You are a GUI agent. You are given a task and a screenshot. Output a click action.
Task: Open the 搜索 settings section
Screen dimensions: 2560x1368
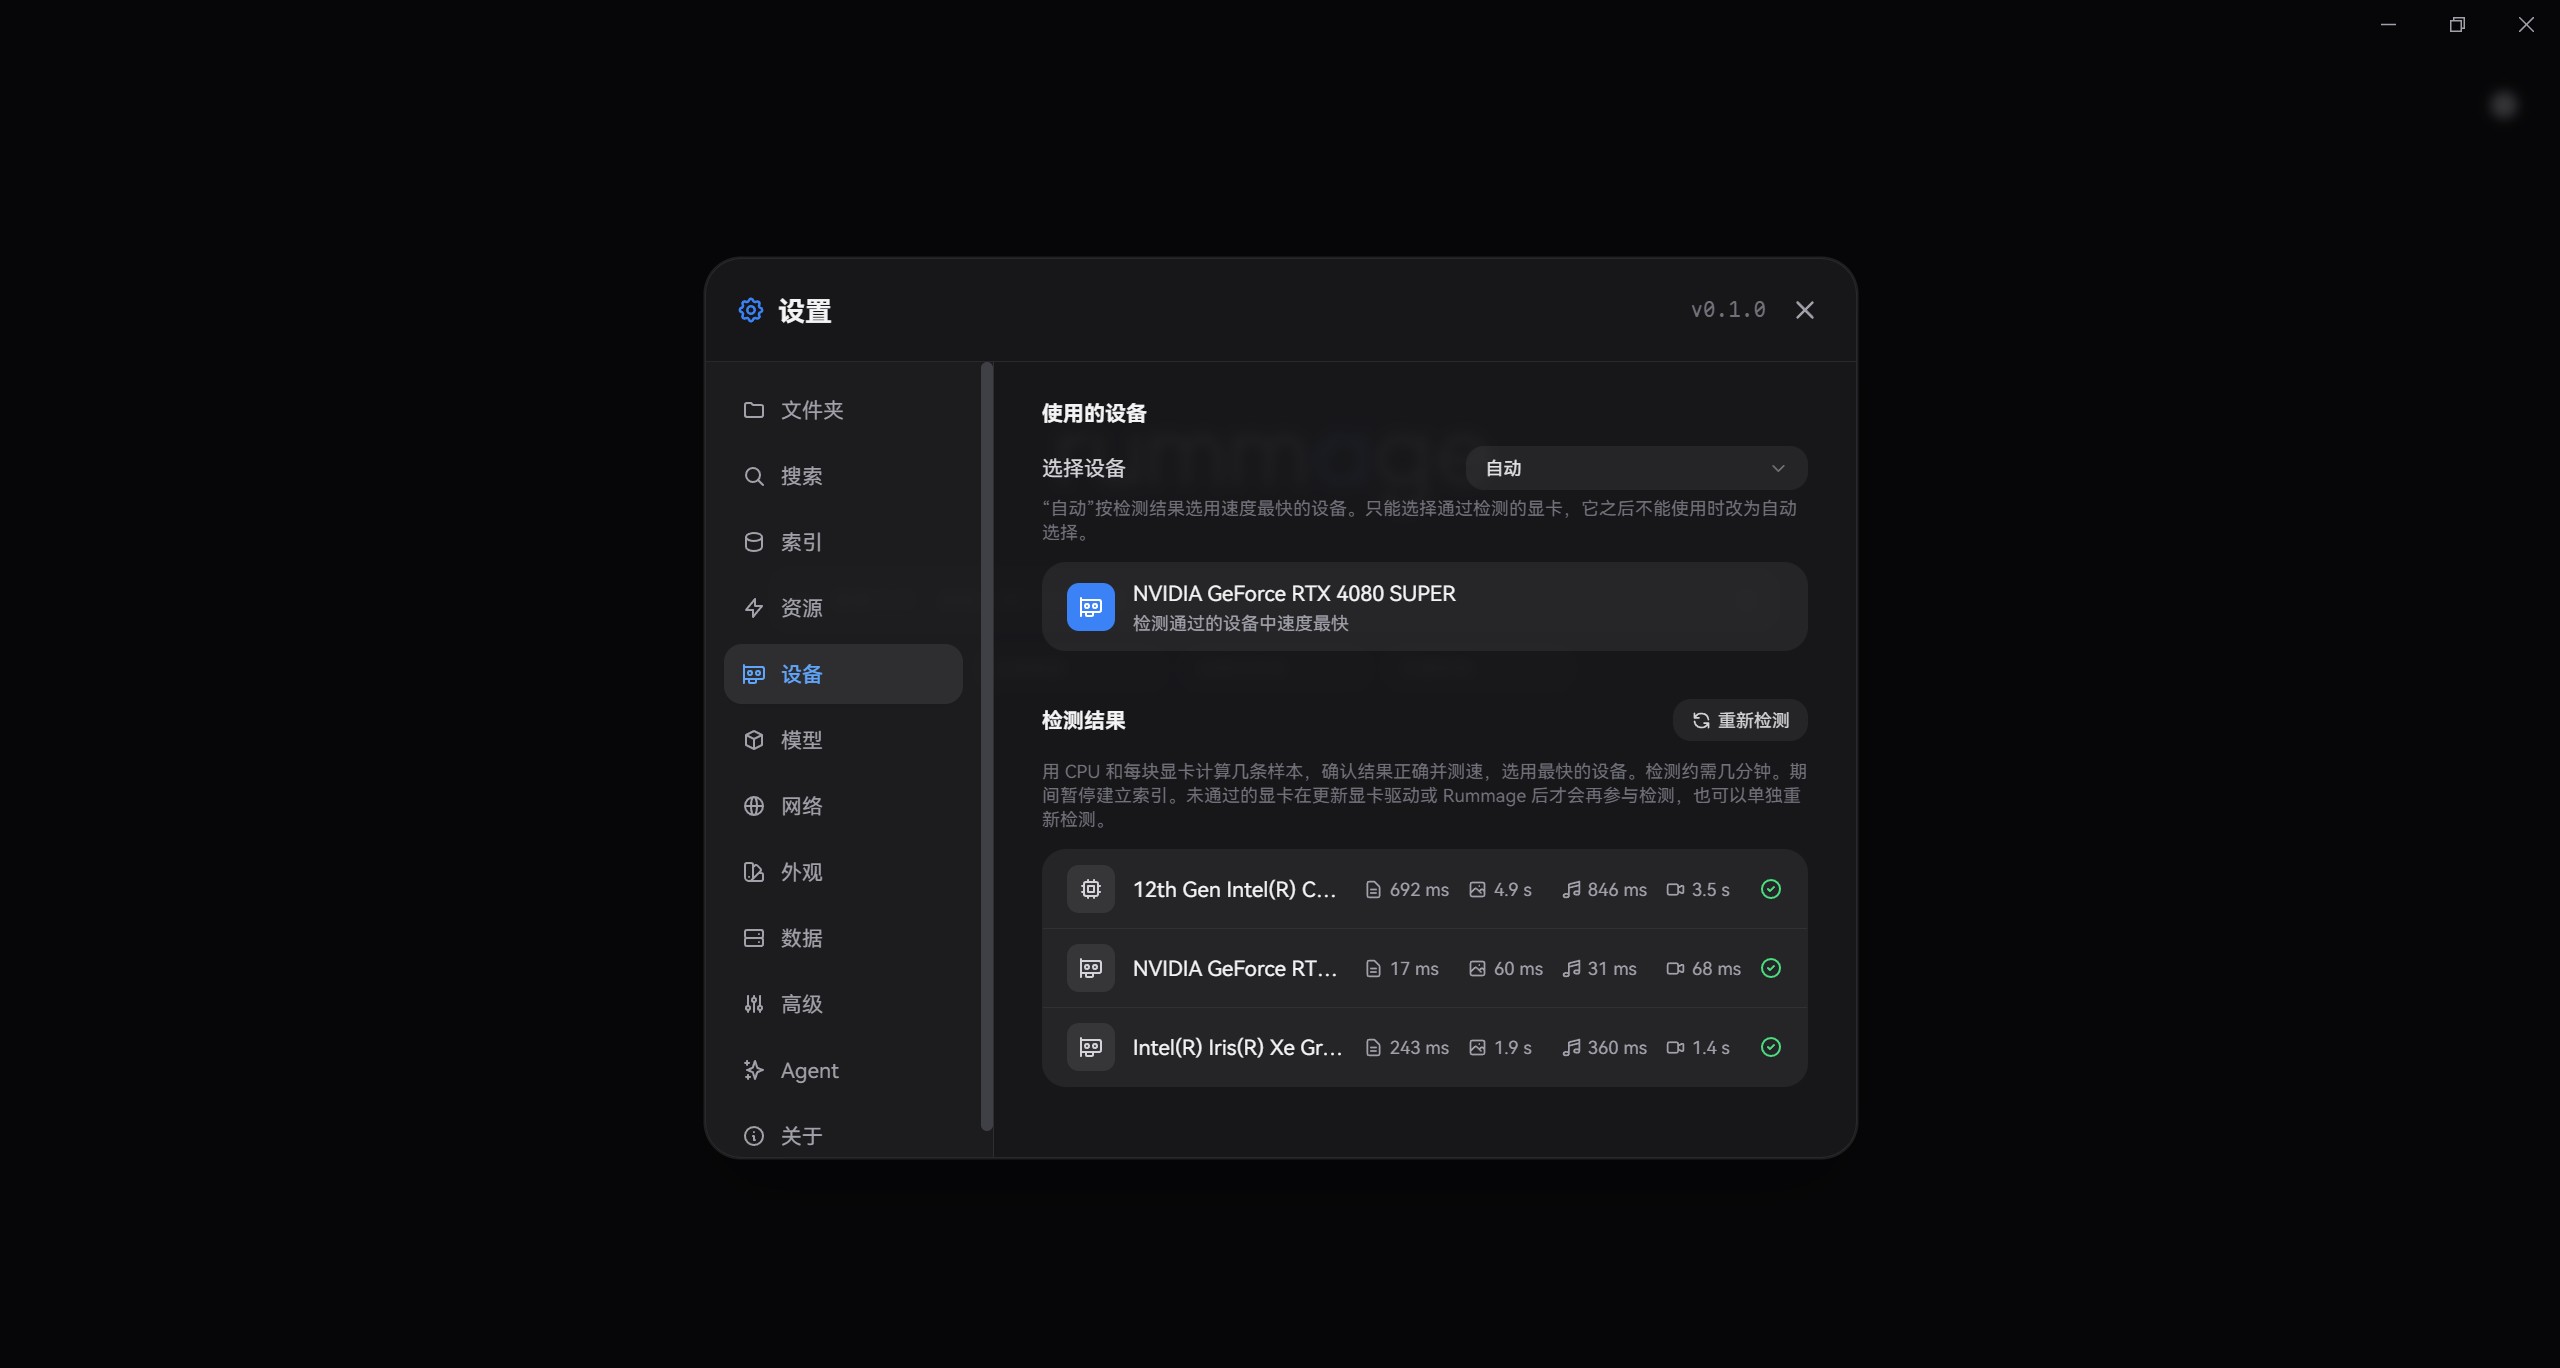pyautogui.click(x=842, y=476)
